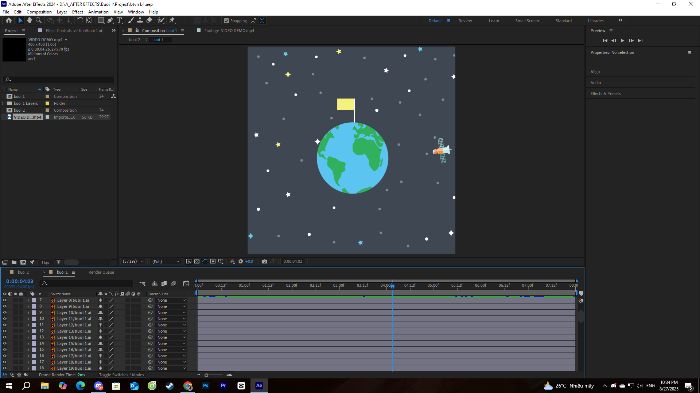
Task: Open the Windows Start menu
Action: tap(8, 385)
